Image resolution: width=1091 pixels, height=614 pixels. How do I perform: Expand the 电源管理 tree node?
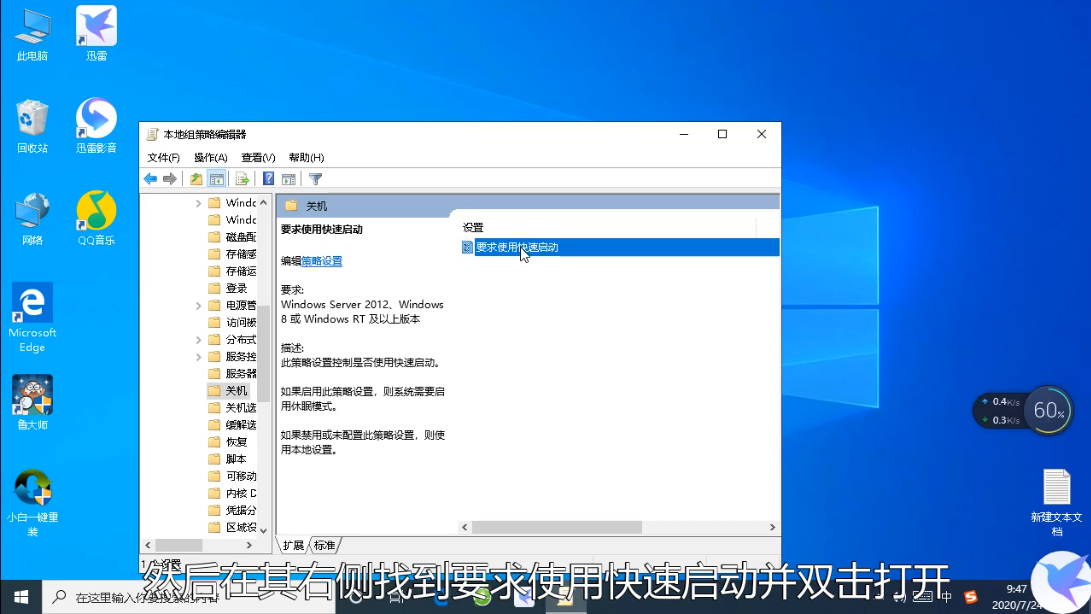197,304
